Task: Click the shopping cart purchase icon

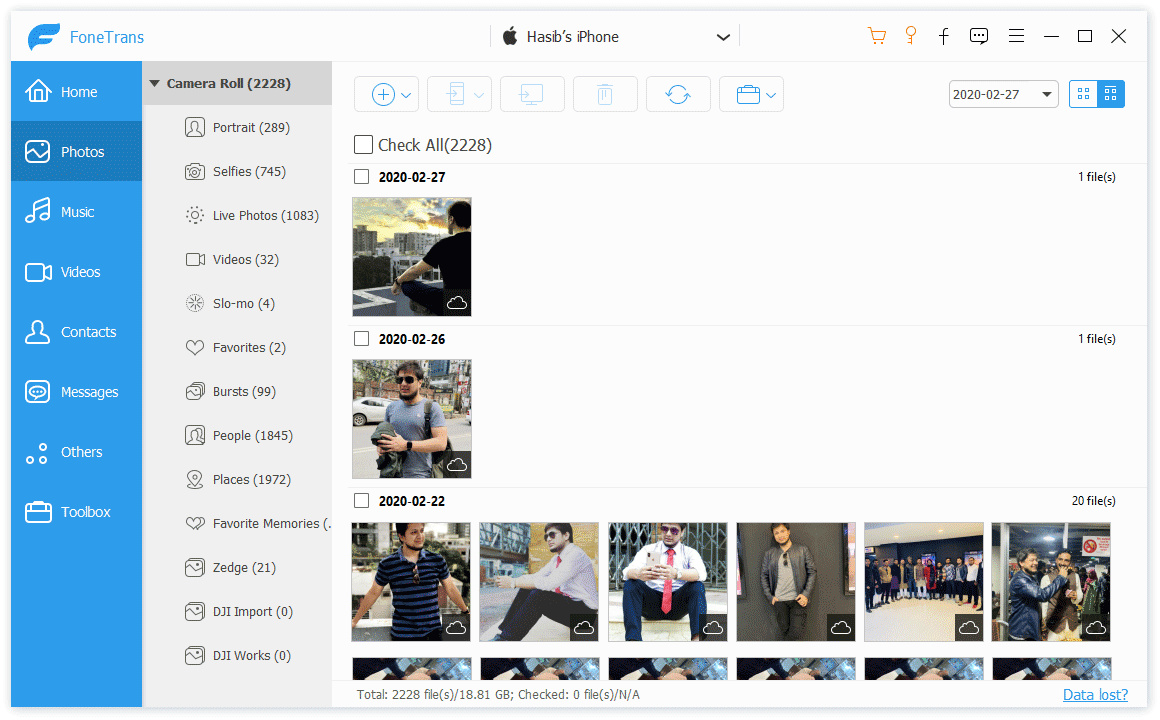Action: click(x=877, y=35)
